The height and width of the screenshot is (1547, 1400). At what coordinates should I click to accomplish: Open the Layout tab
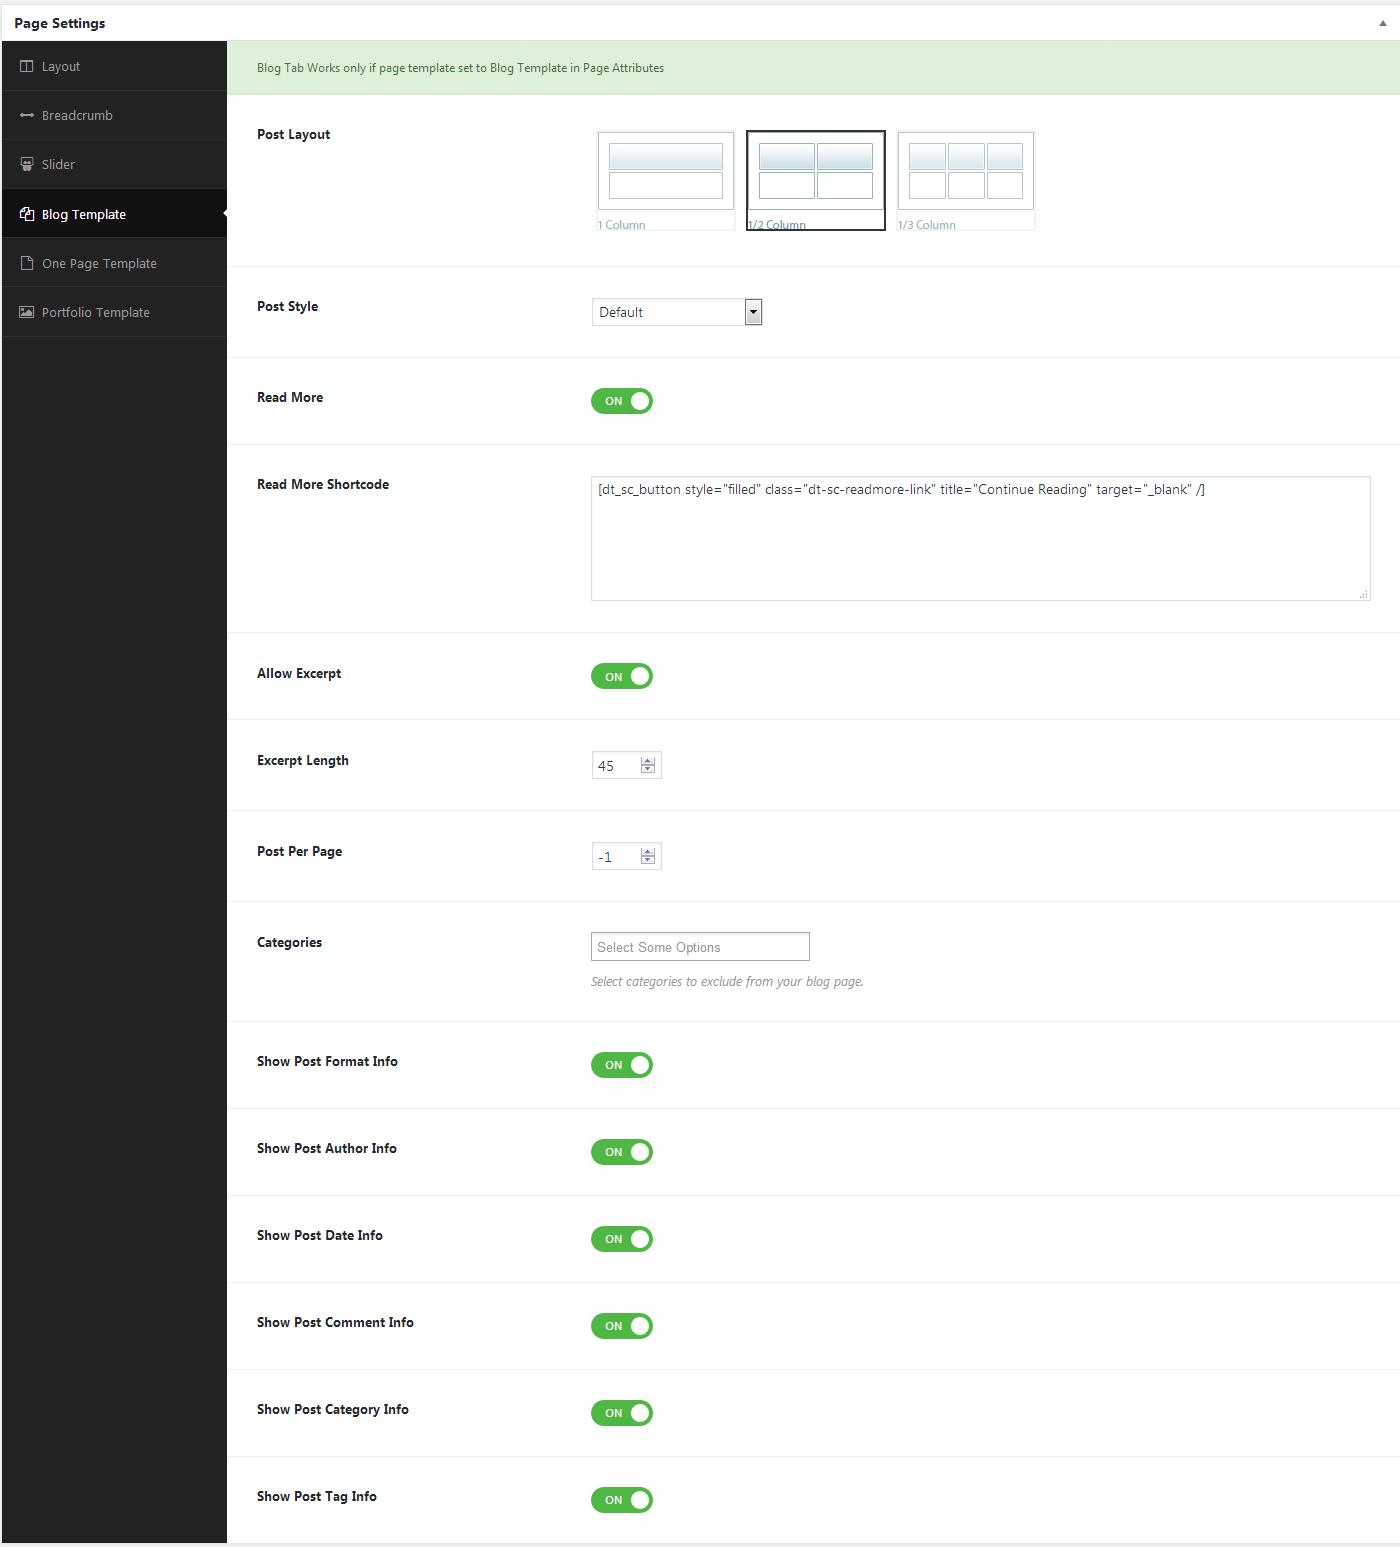click(114, 66)
